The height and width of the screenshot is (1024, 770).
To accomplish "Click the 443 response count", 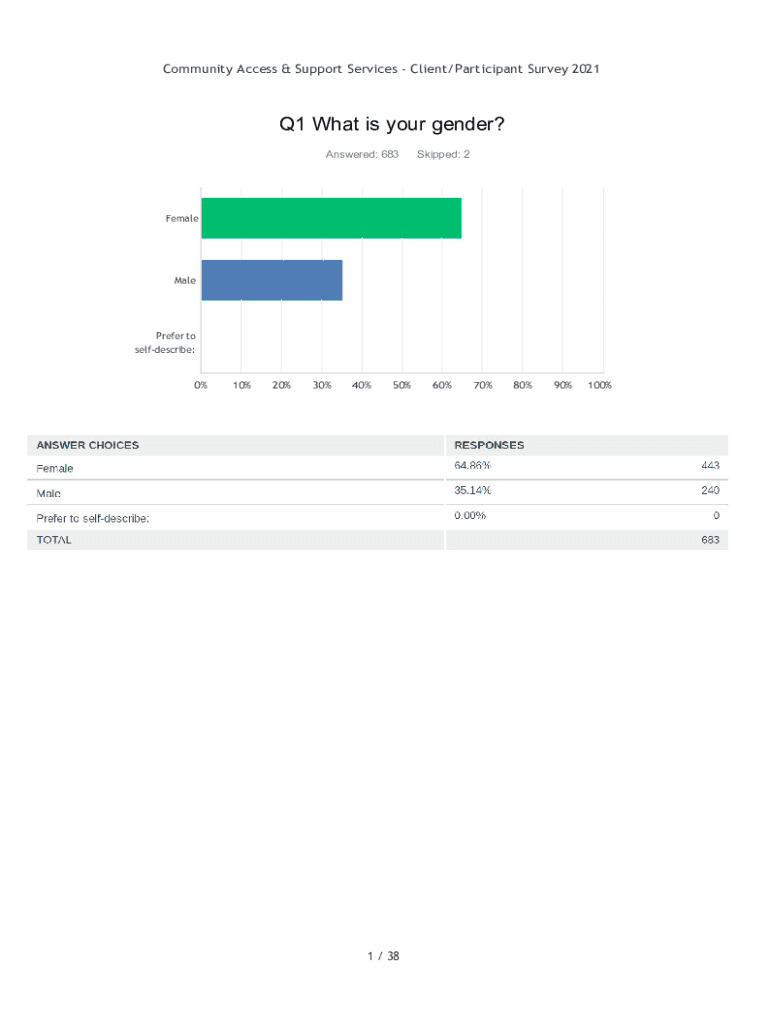I will click(710, 466).
